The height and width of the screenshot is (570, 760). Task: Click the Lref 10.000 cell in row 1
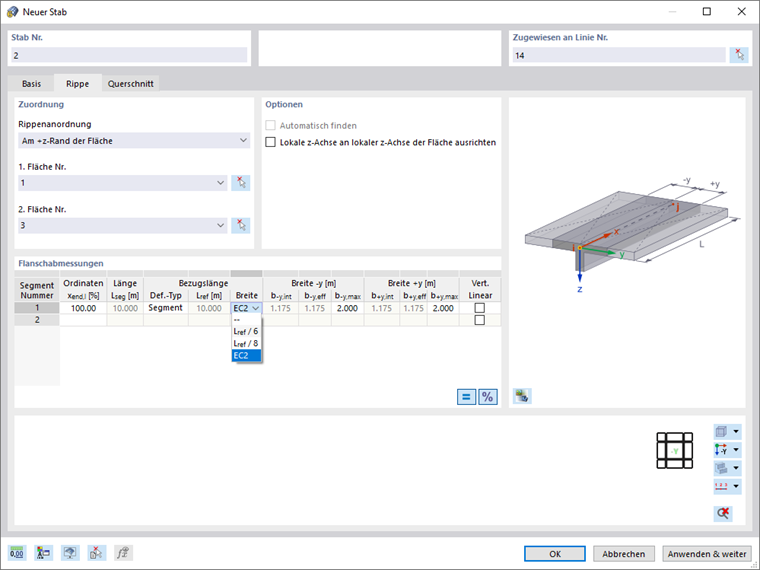(209, 308)
